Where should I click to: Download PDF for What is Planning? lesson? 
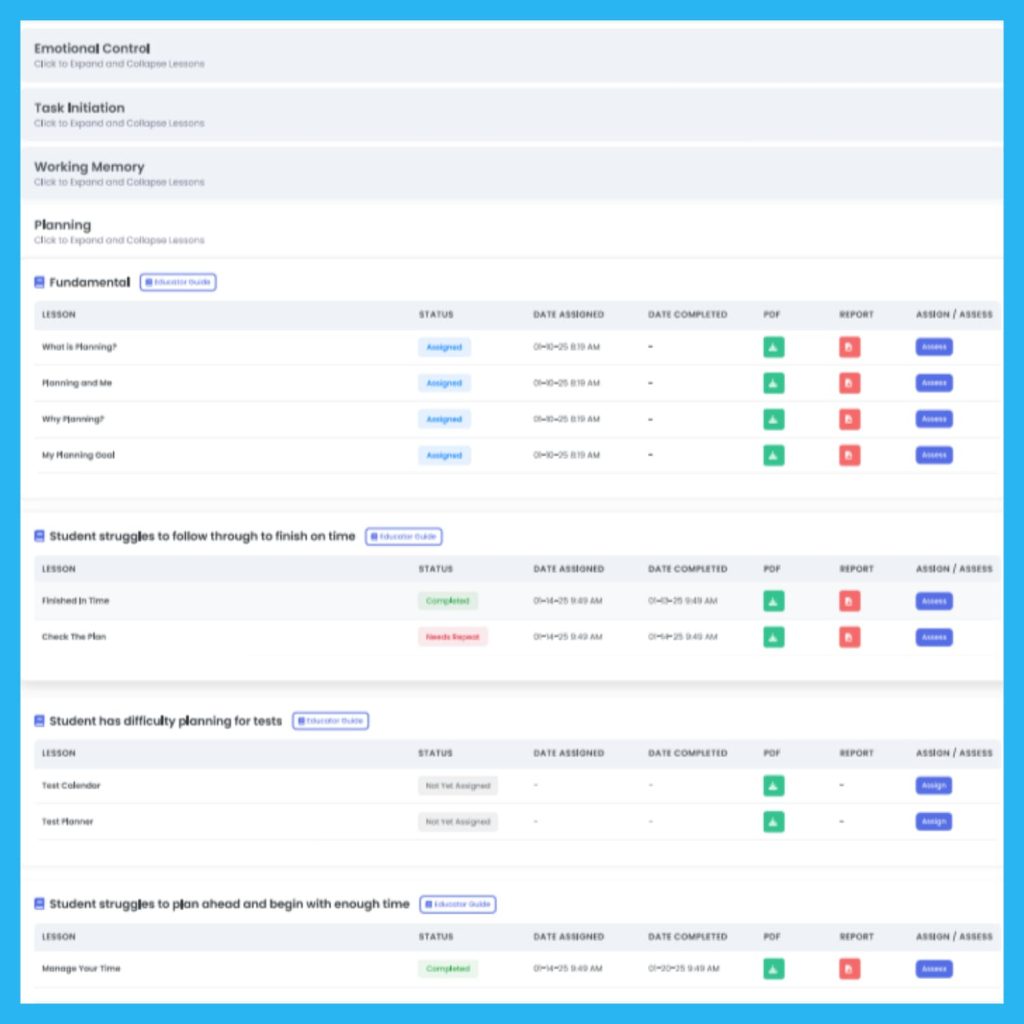click(x=773, y=347)
